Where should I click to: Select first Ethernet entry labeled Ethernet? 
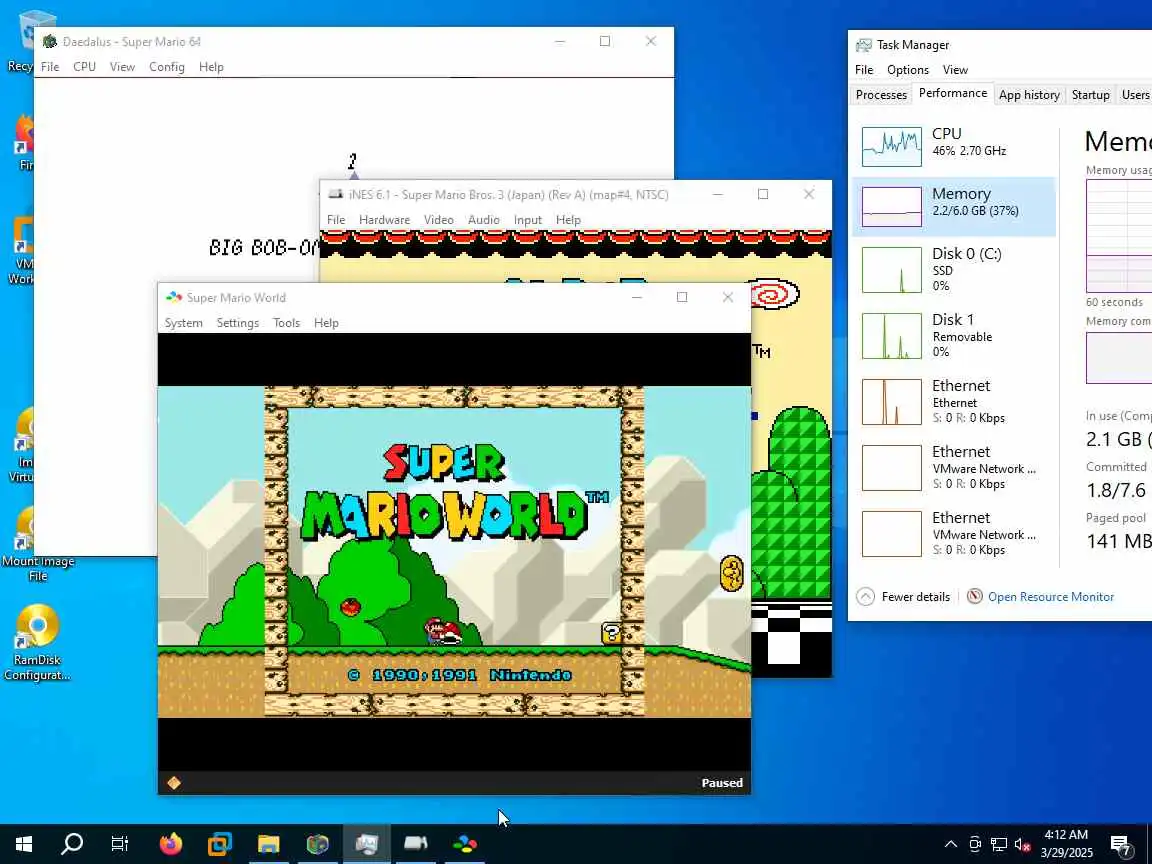(954, 401)
